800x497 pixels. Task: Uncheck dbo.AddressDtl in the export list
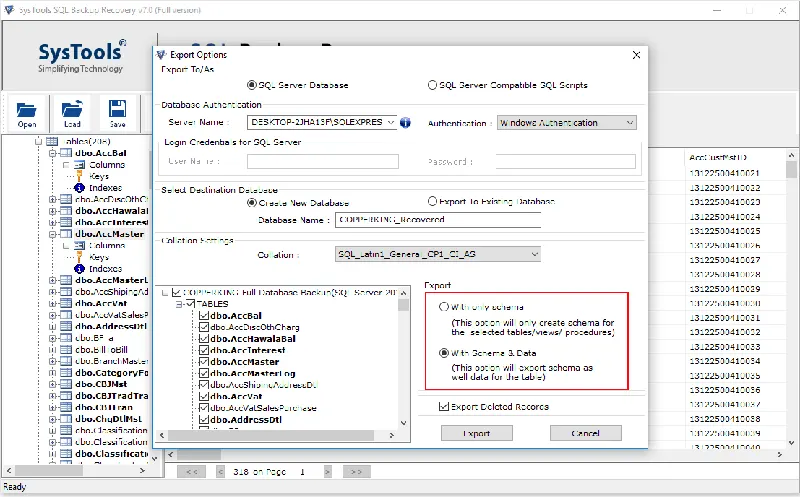[x=204, y=419]
